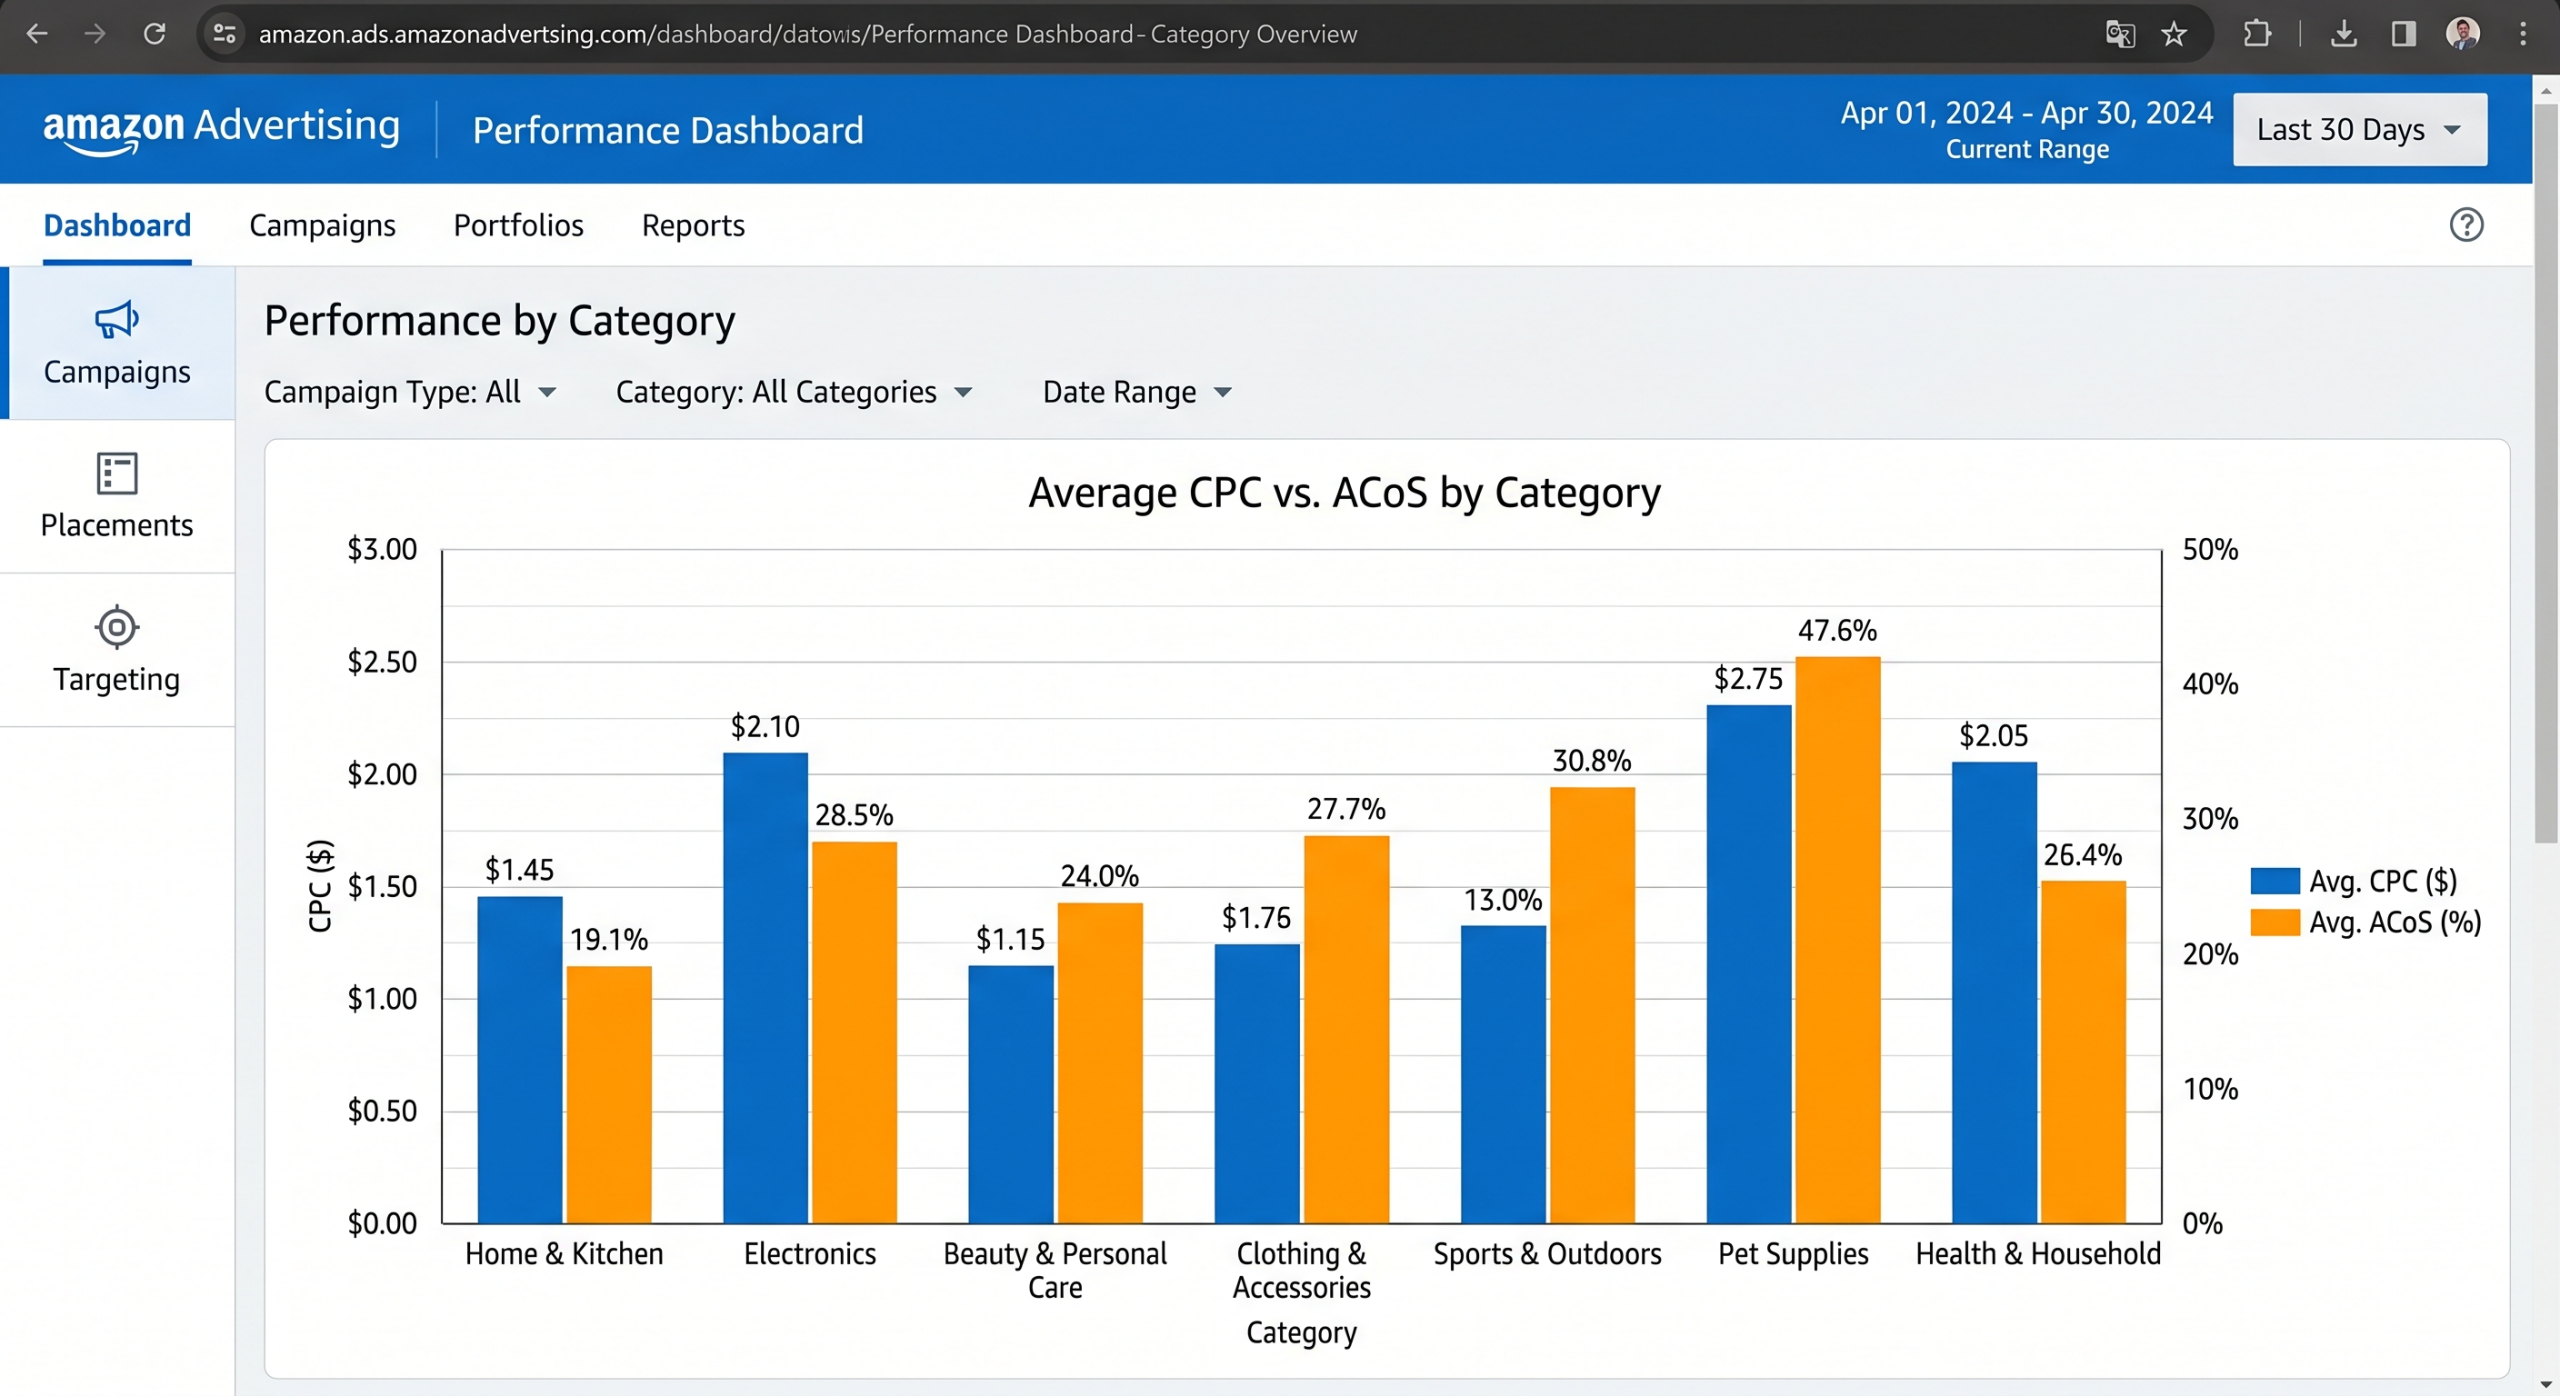Open the help question mark icon
The height and width of the screenshot is (1396, 2560).
click(2466, 225)
